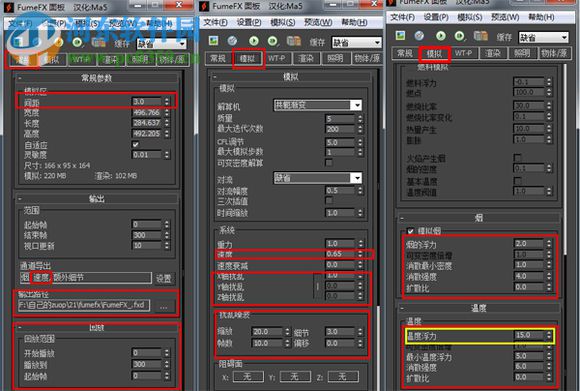Switch to 物体/源 tab in right window
This screenshot has height=391, width=580.
pos(553,53)
